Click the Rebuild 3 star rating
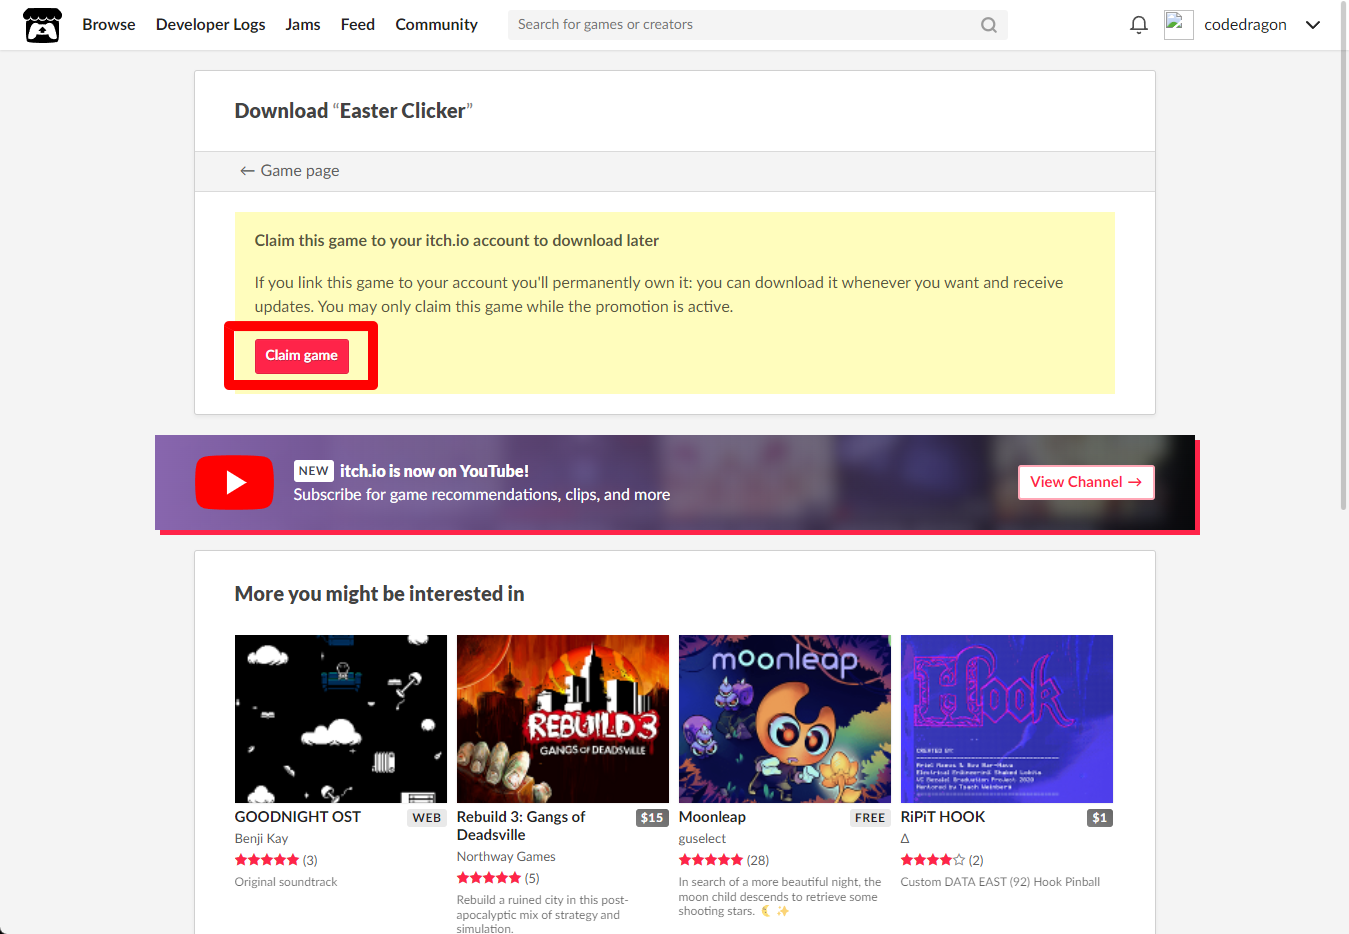The height and width of the screenshot is (934, 1349). tap(489, 878)
